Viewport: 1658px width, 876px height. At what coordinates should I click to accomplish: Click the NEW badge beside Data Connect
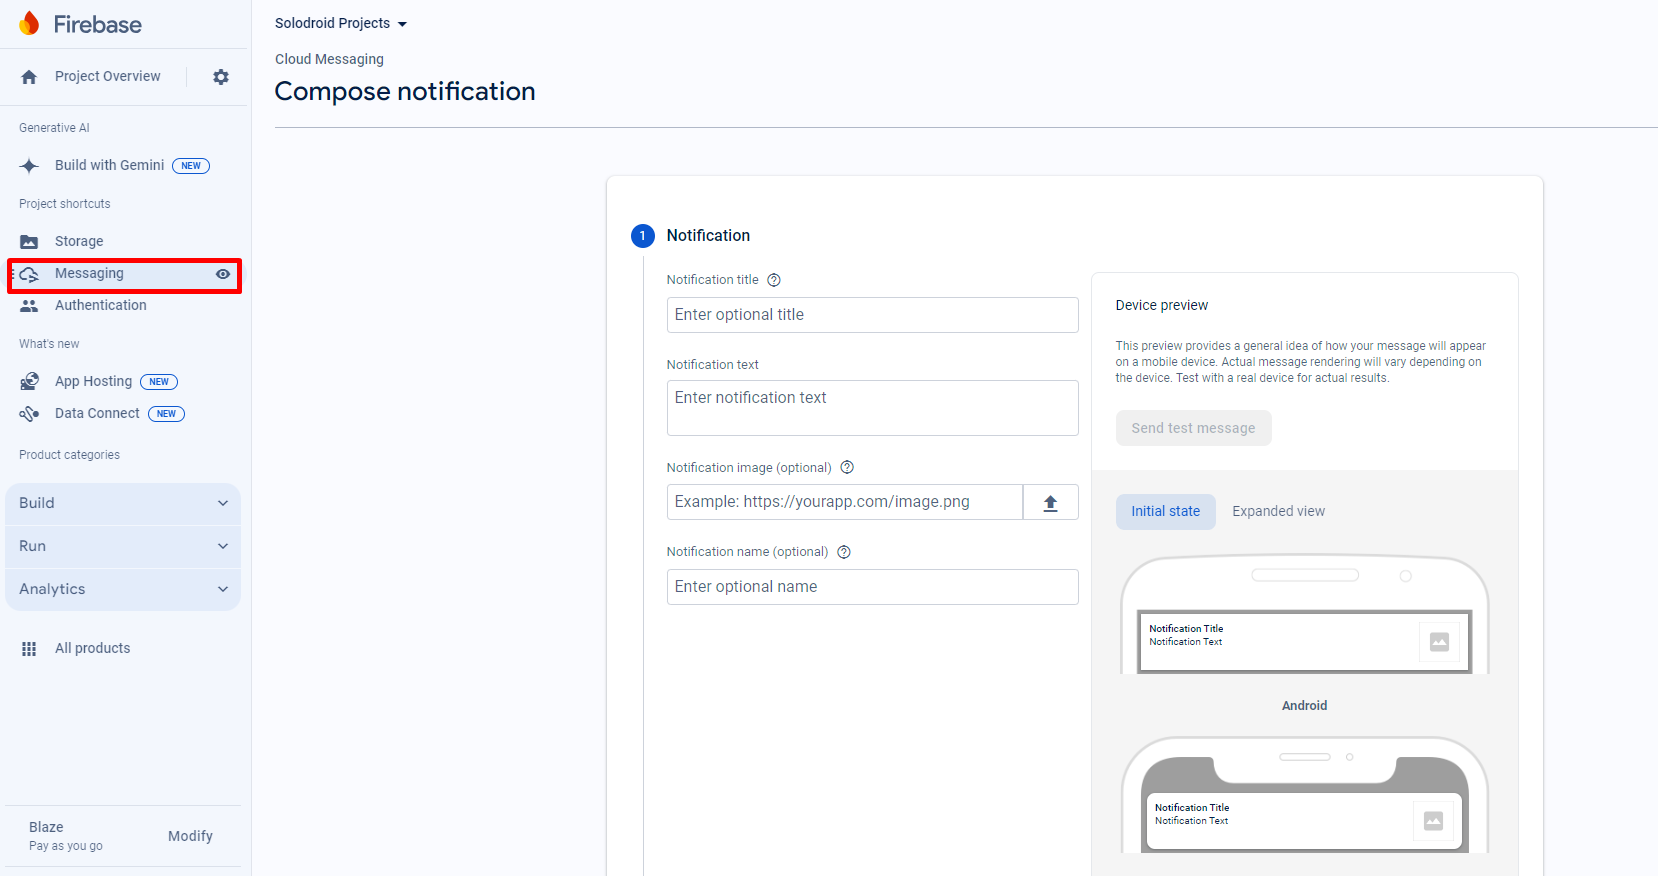pos(166,414)
